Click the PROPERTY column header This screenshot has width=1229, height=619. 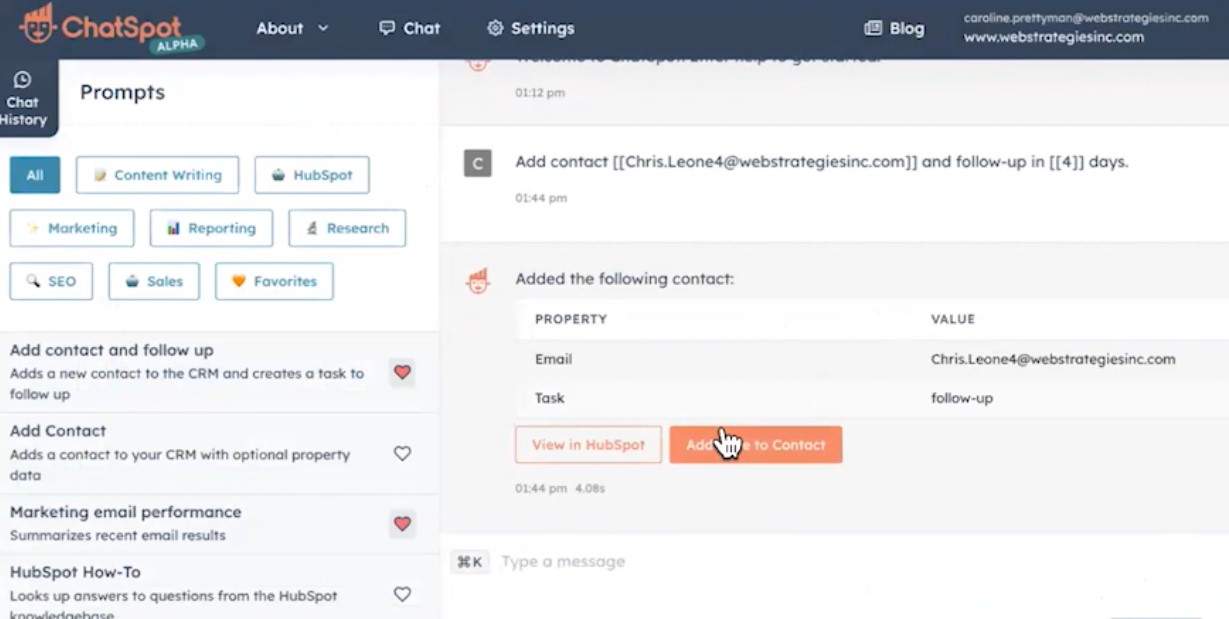[x=571, y=319]
